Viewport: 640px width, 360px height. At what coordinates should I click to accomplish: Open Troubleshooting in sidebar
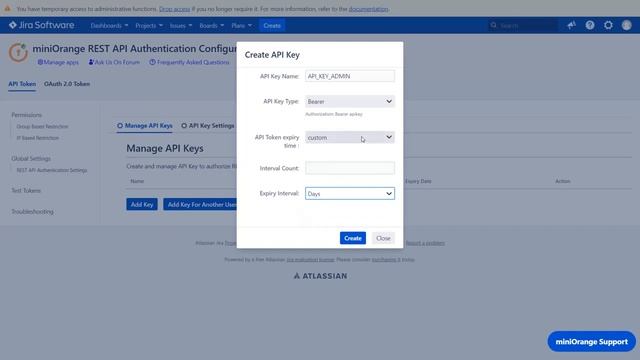tap(32, 212)
